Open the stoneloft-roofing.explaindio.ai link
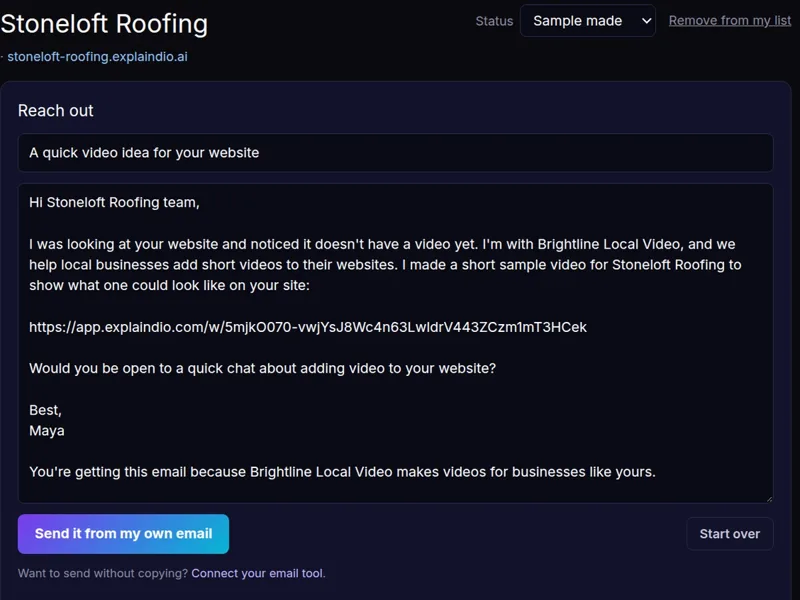Screen dimensions: 800x600 [97, 56]
